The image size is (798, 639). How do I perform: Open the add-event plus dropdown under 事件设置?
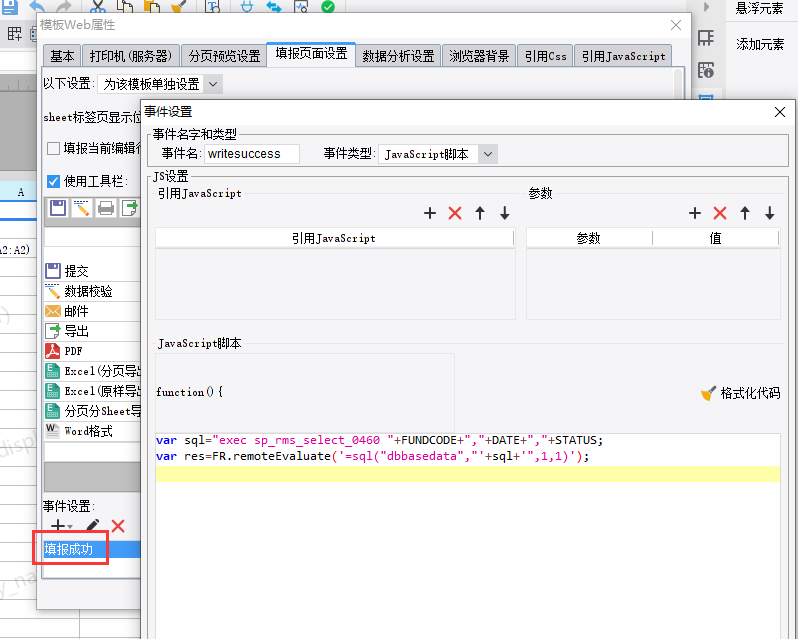[x=62, y=526]
